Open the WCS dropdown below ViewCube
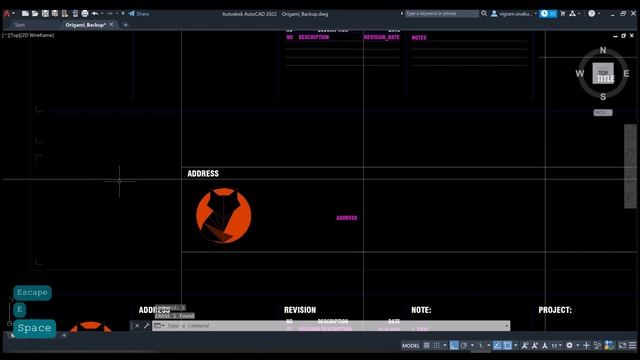The width and height of the screenshot is (640, 360). point(603,112)
